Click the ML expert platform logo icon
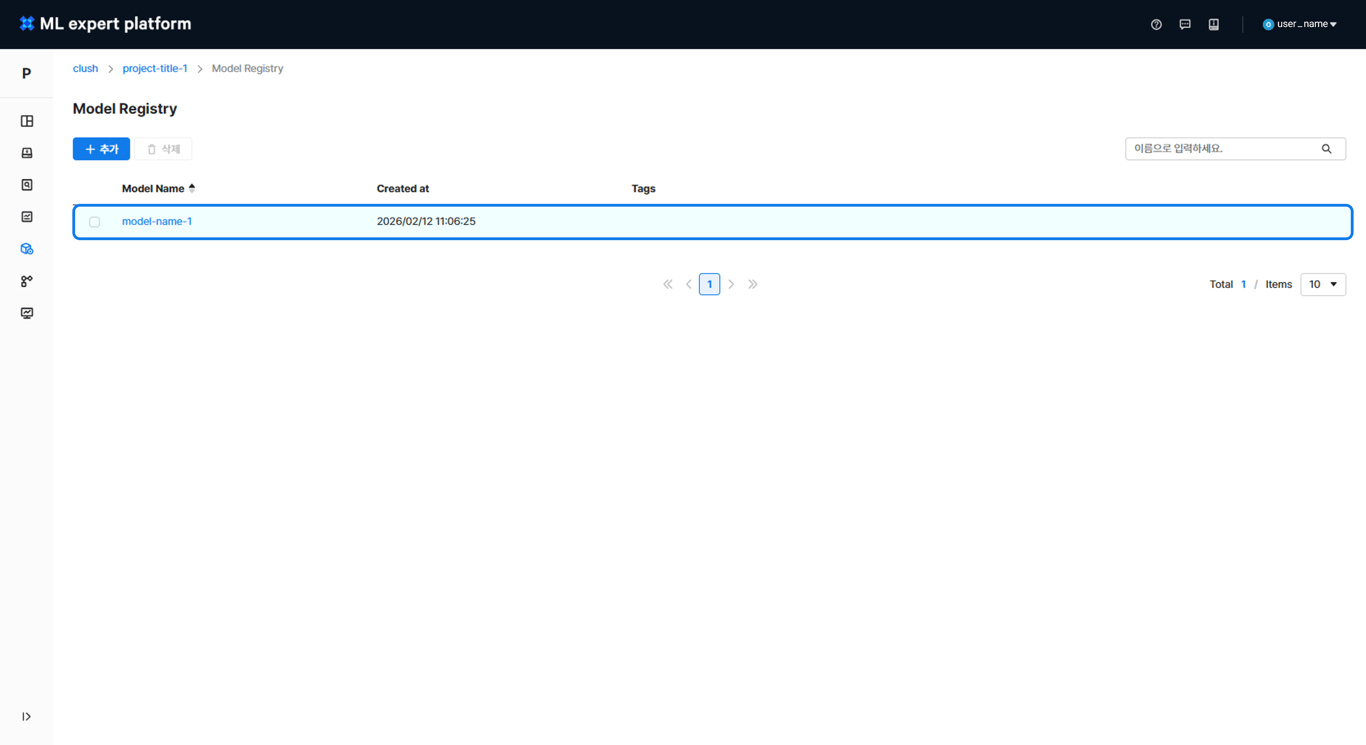Image resolution: width=1366 pixels, height=745 pixels. [27, 24]
